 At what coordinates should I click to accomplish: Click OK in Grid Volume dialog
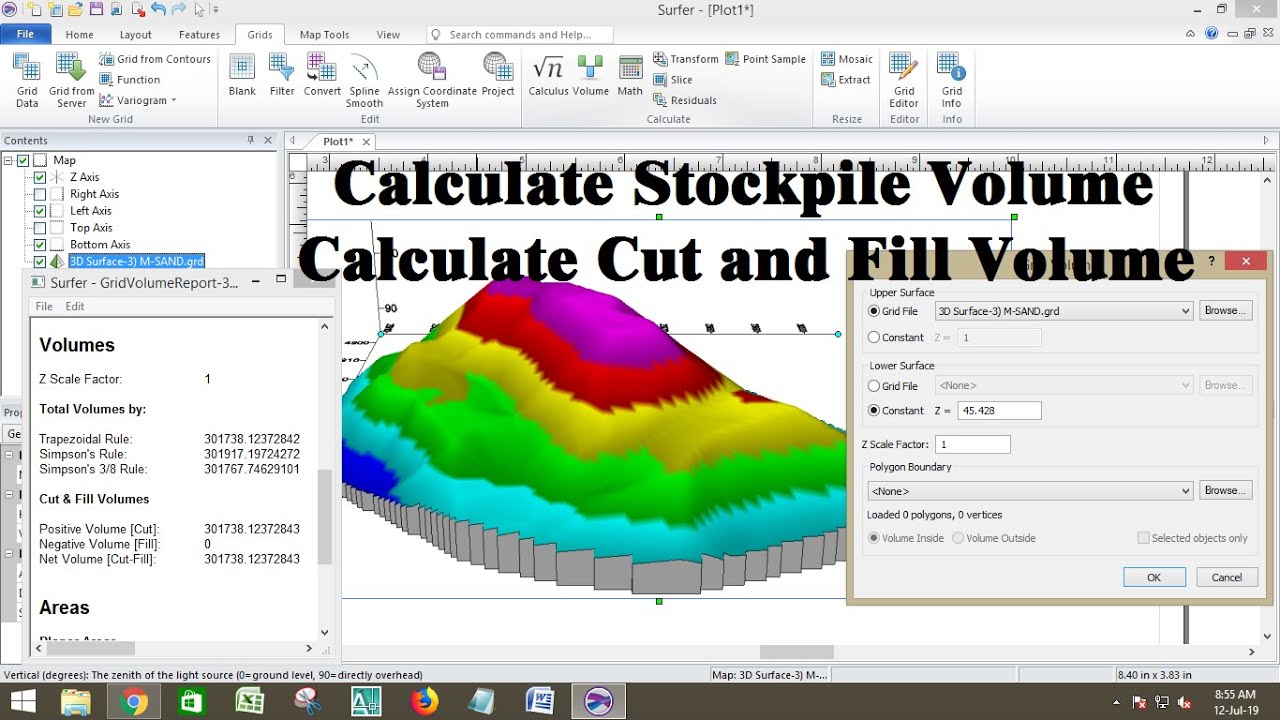(1154, 577)
